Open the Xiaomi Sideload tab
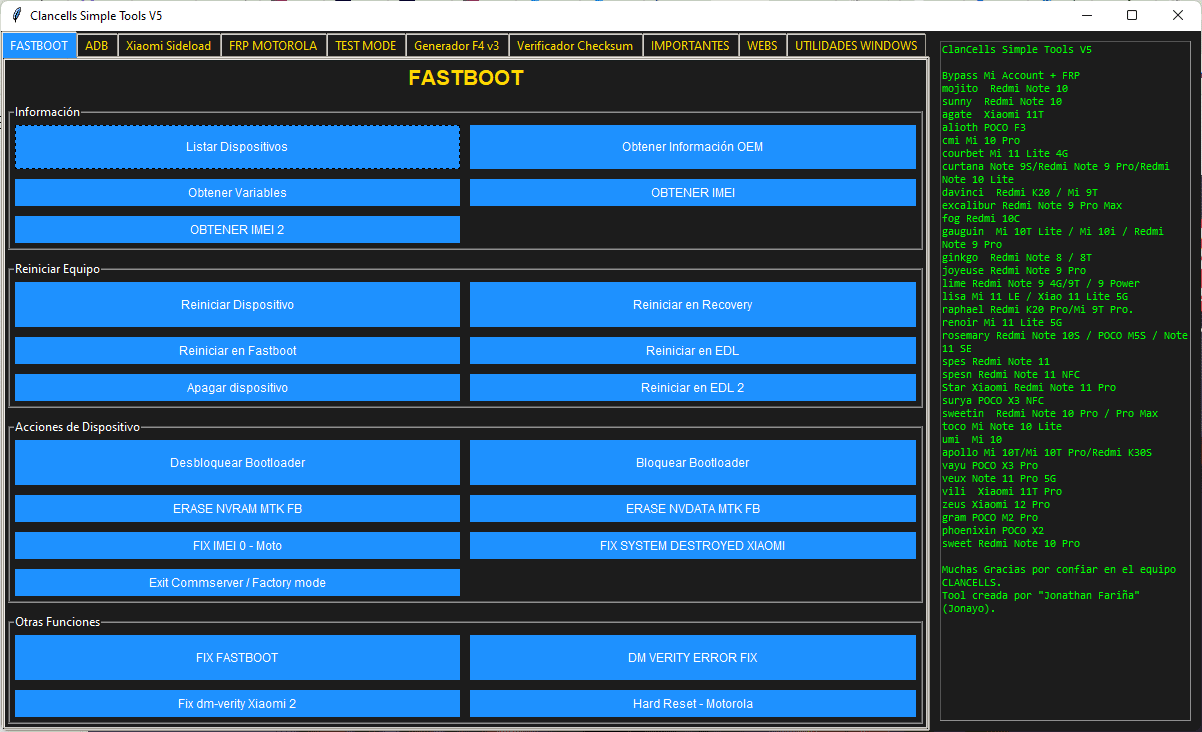 pos(168,46)
